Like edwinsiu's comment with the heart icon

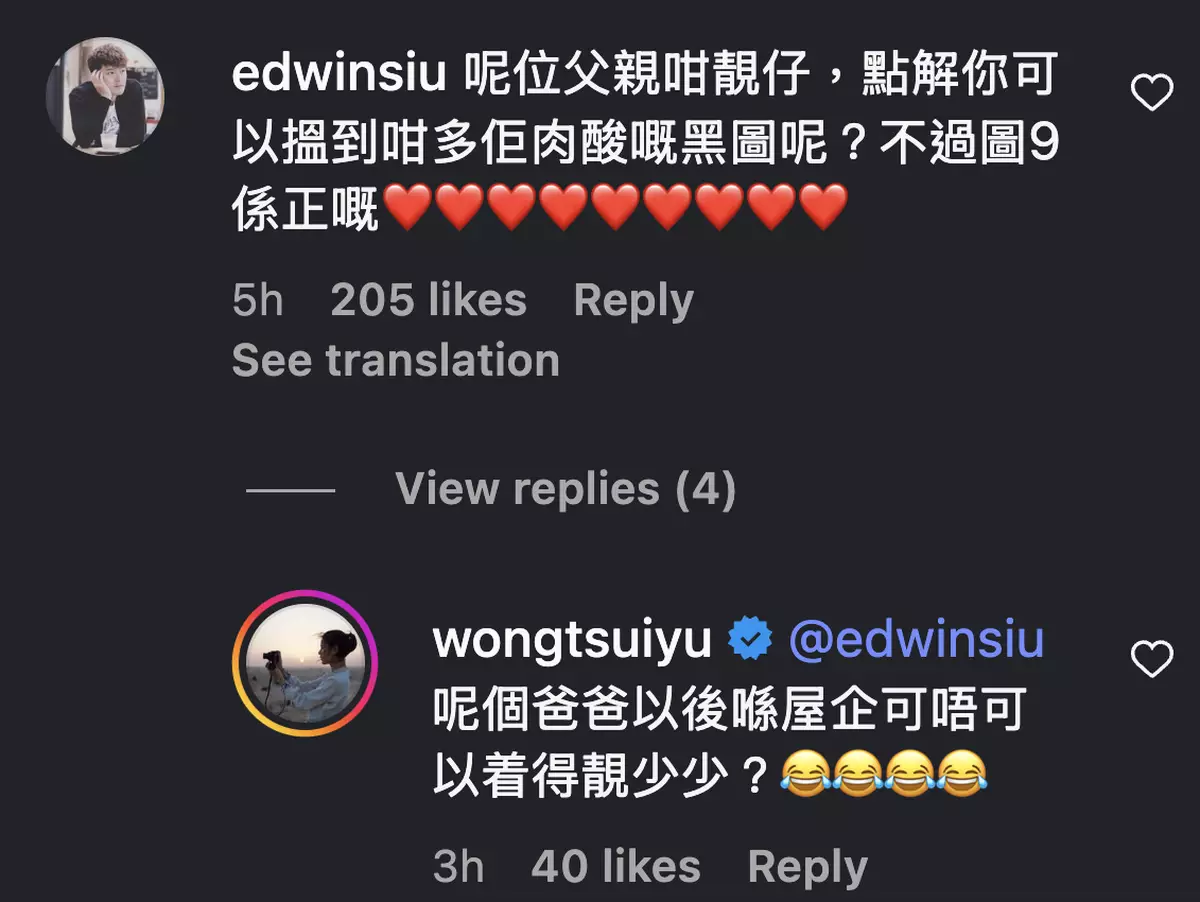pos(1151,94)
